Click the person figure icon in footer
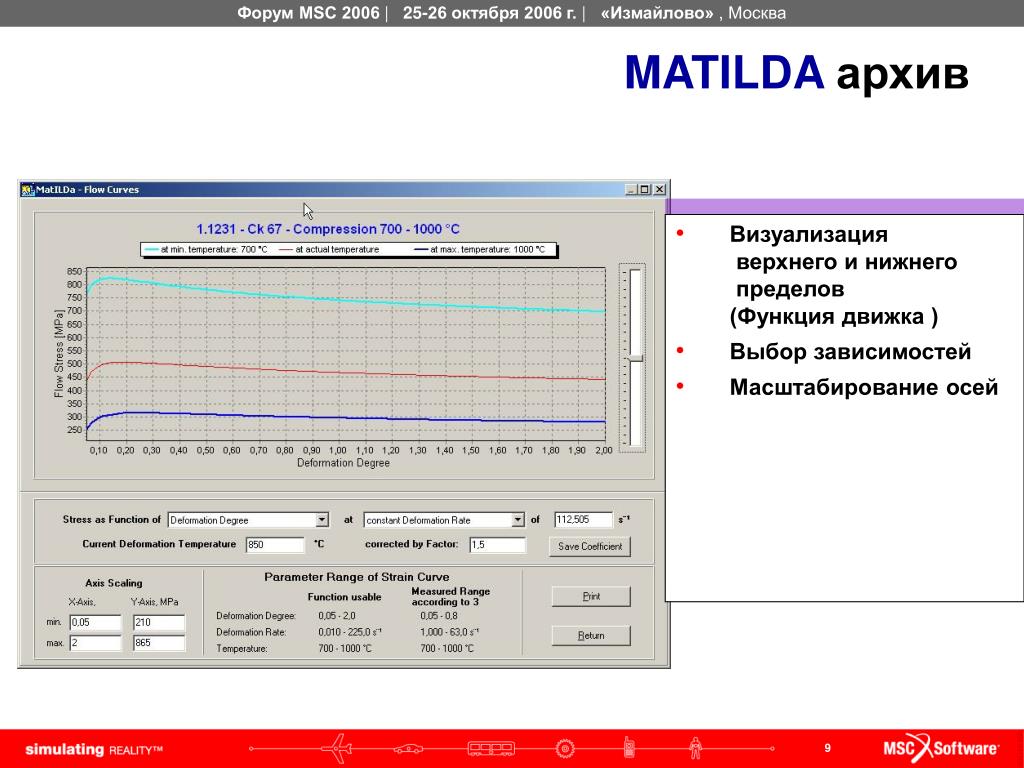 coord(696,748)
